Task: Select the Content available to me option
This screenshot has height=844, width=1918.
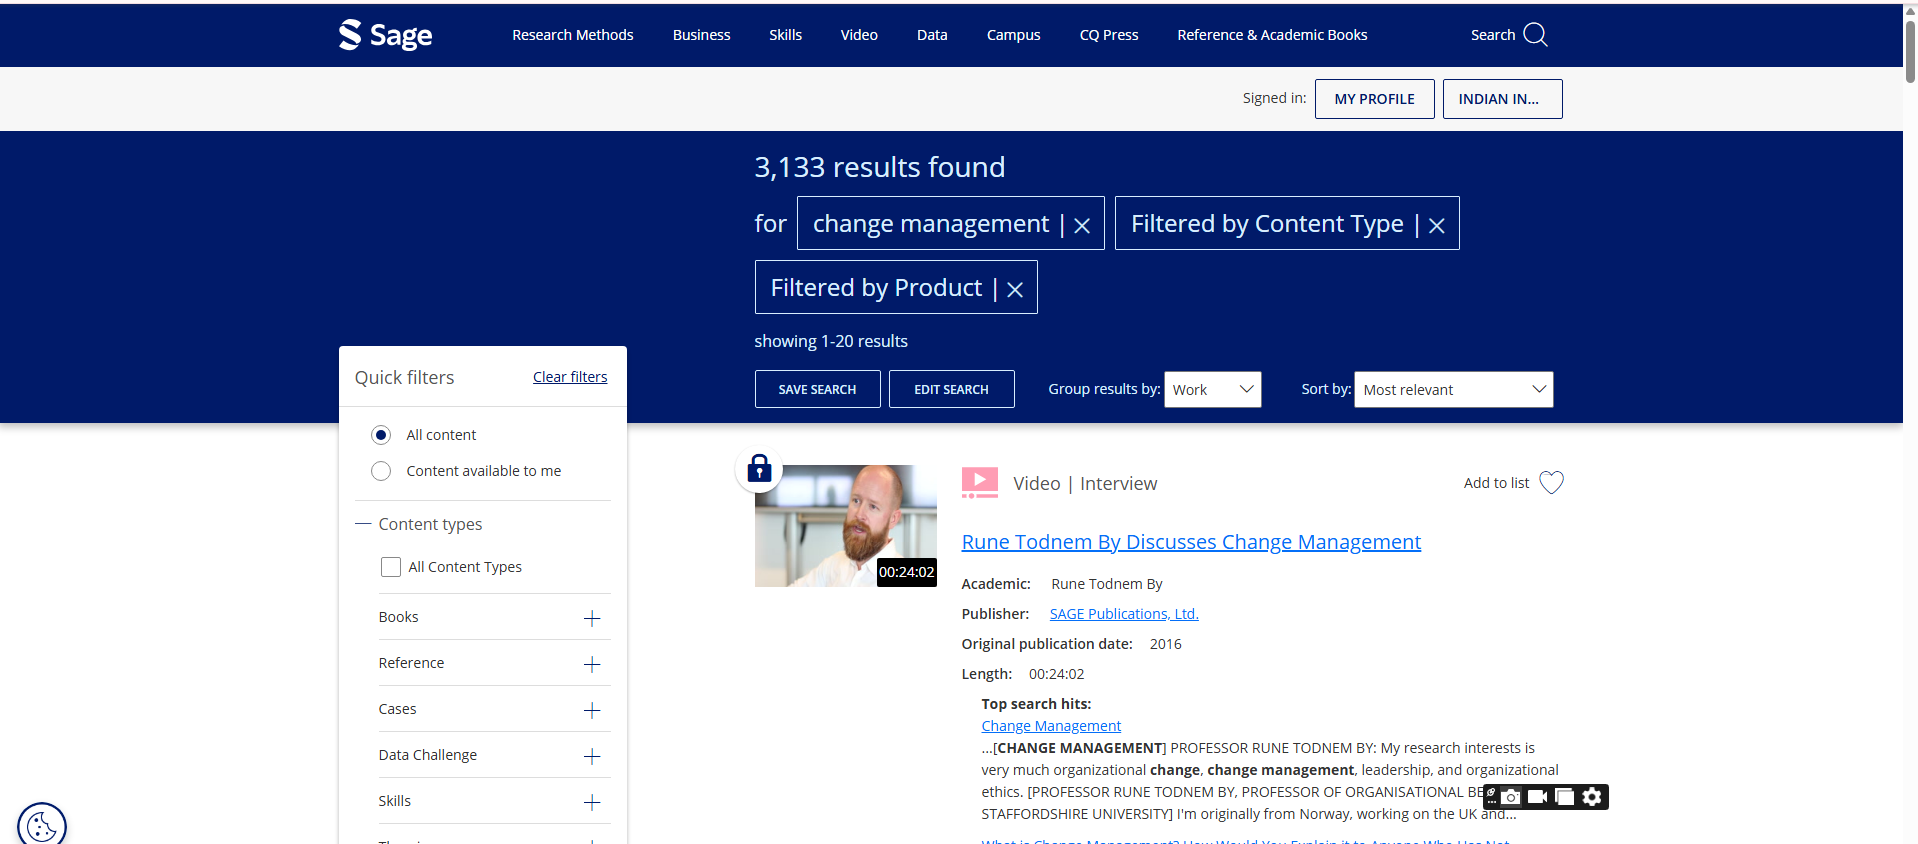Action: pos(381,471)
